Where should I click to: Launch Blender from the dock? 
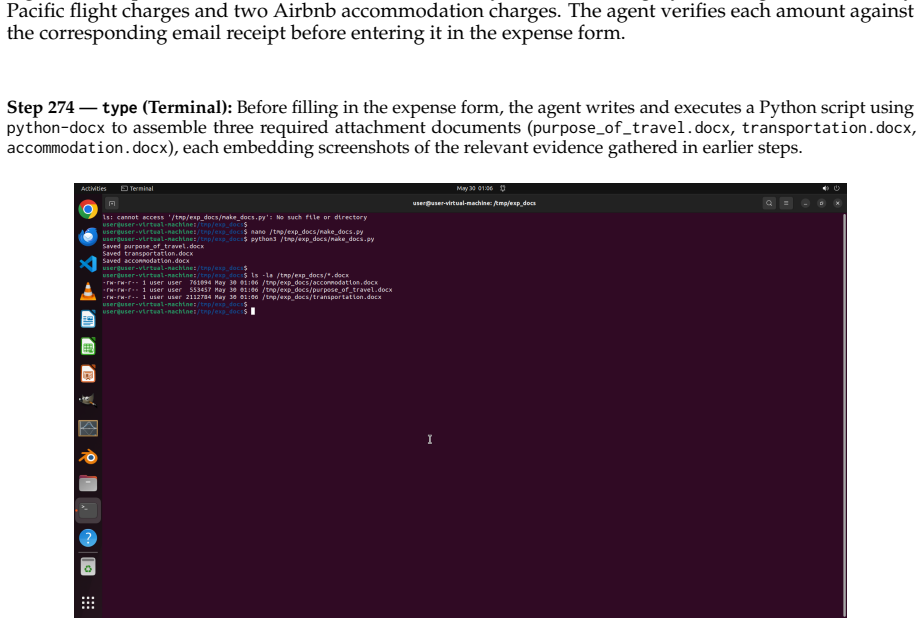[88, 456]
